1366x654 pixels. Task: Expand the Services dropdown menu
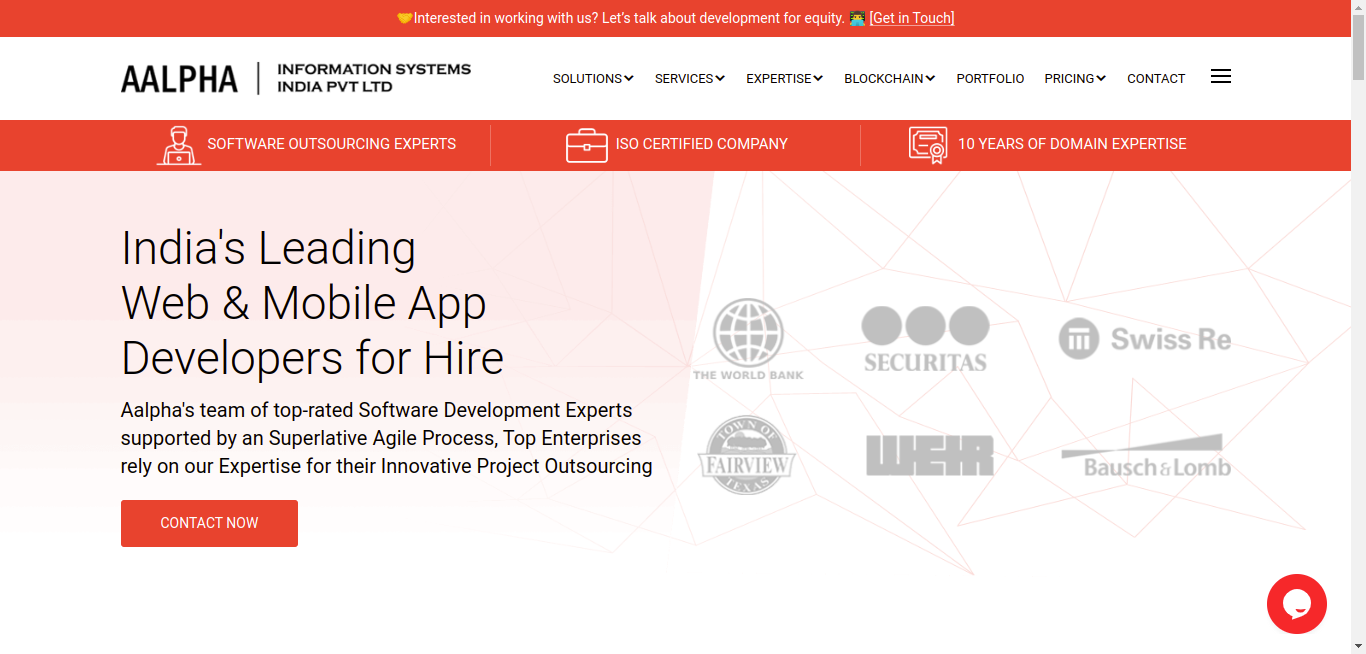point(689,79)
